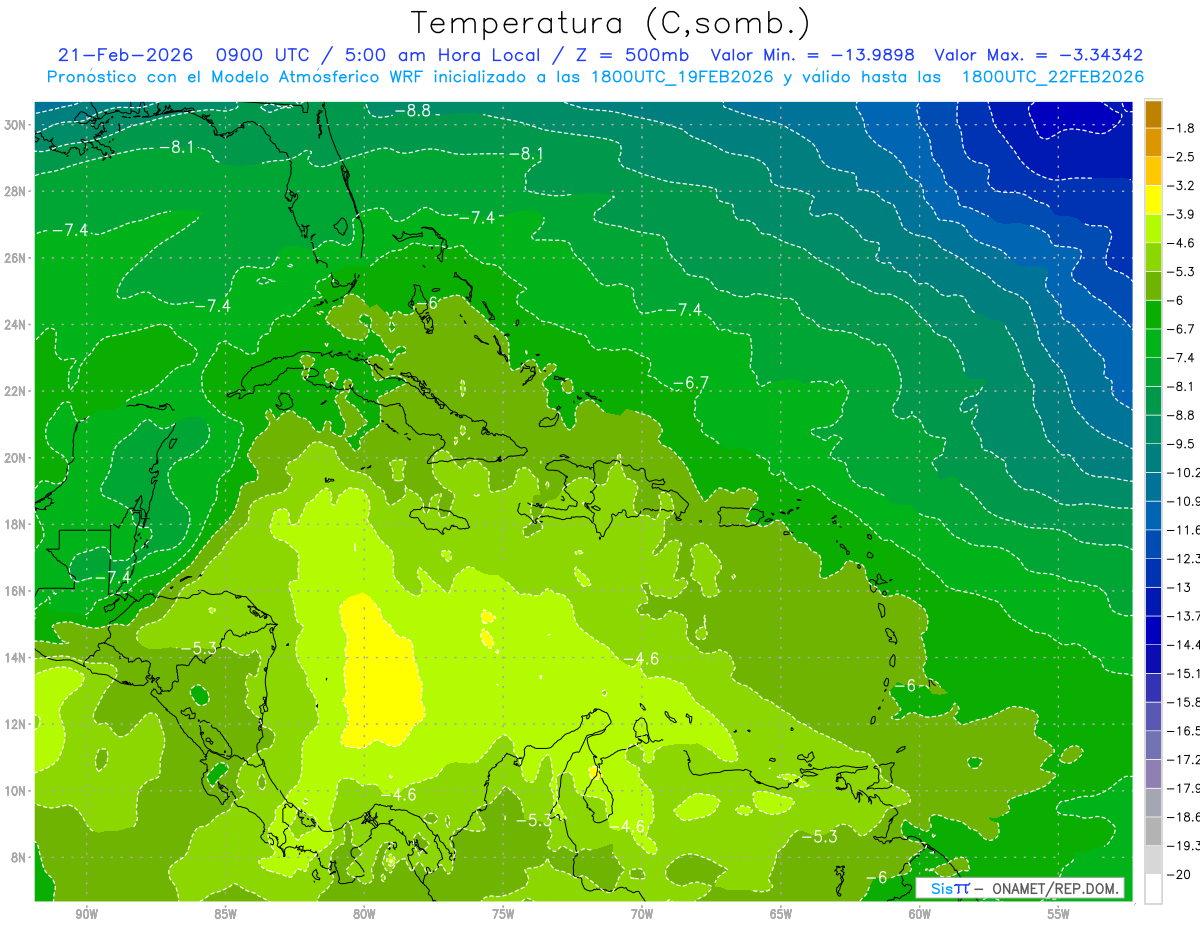Click the "65W" longitude axis label

pyautogui.click(x=781, y=914)
